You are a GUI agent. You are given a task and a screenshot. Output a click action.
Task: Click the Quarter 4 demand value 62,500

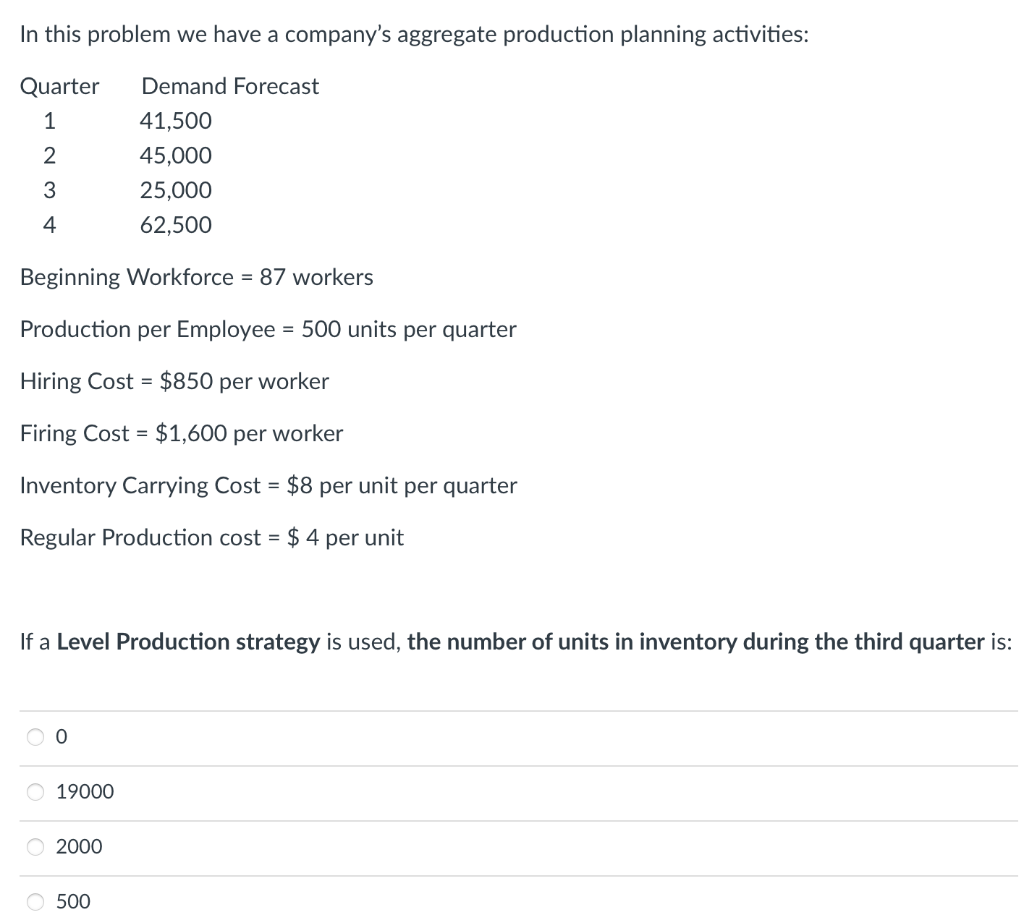click(176, 224)
